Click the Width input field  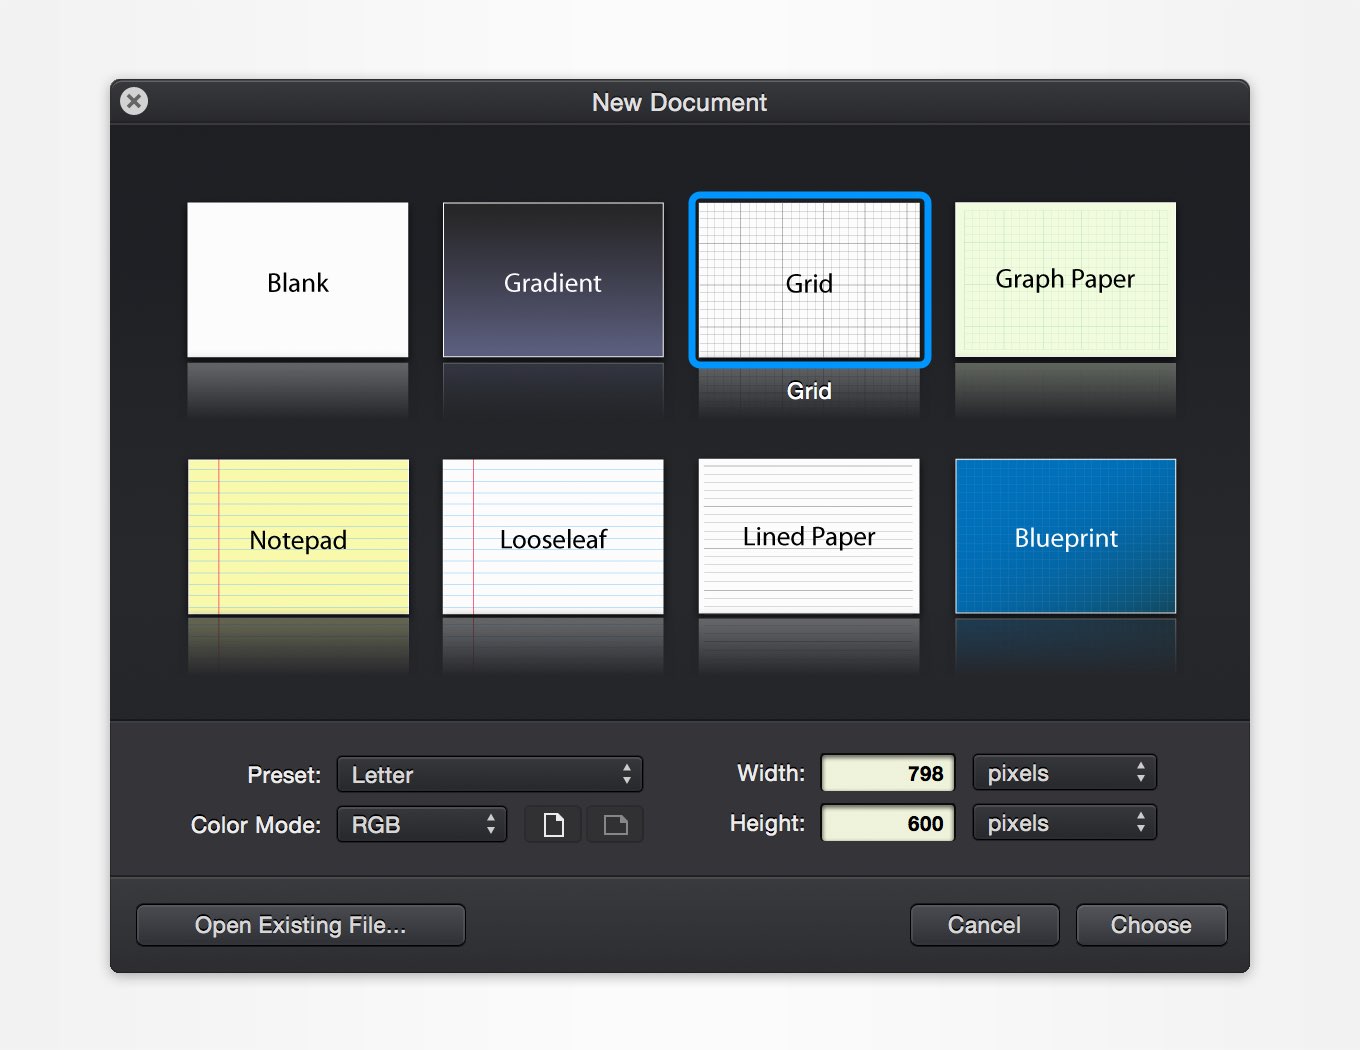coord(888,773)
